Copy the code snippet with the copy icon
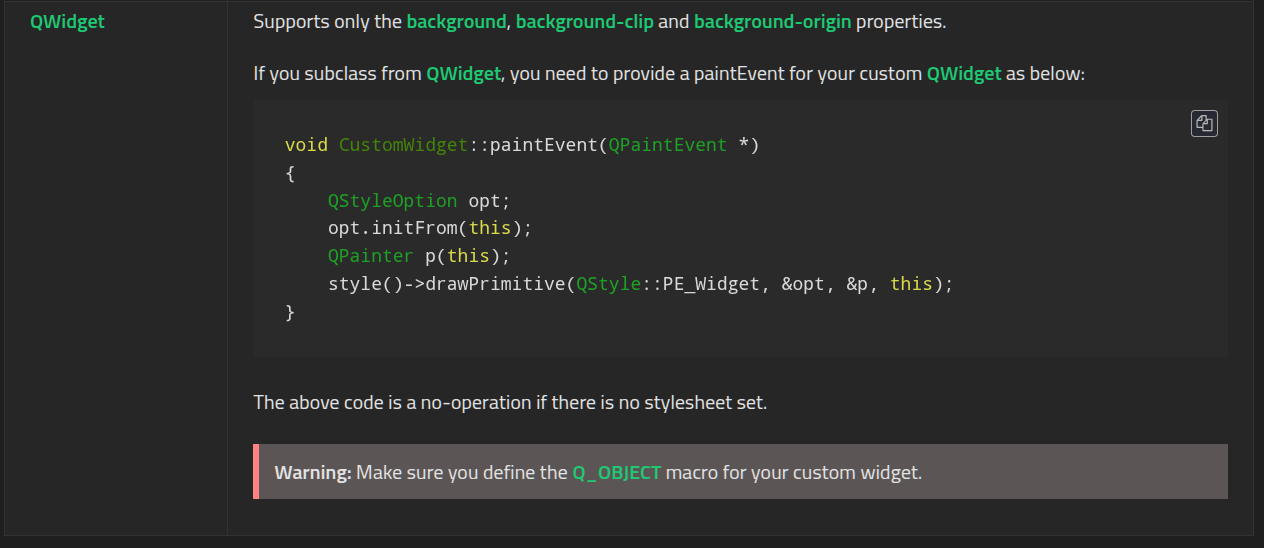The width and height of the screenshot is (1264, 548). [1204, 123]
